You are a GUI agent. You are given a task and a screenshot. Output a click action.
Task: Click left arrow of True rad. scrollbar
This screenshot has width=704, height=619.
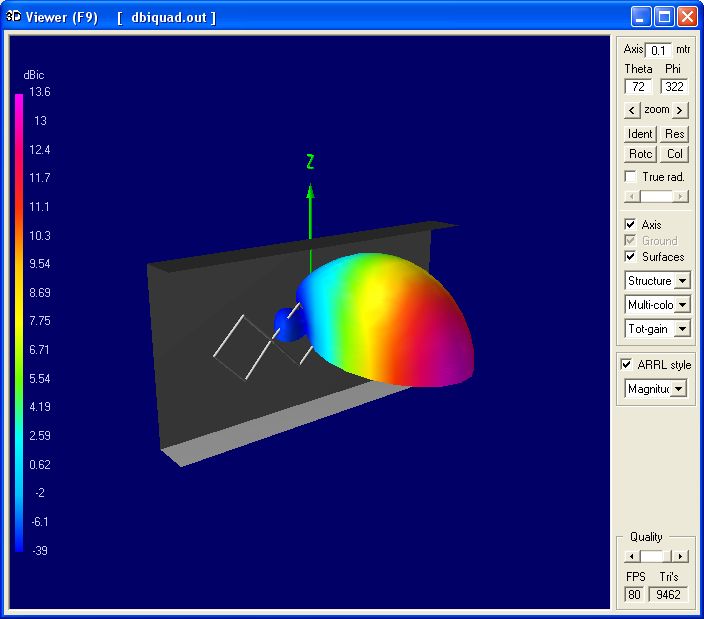(x=631, y=197)
